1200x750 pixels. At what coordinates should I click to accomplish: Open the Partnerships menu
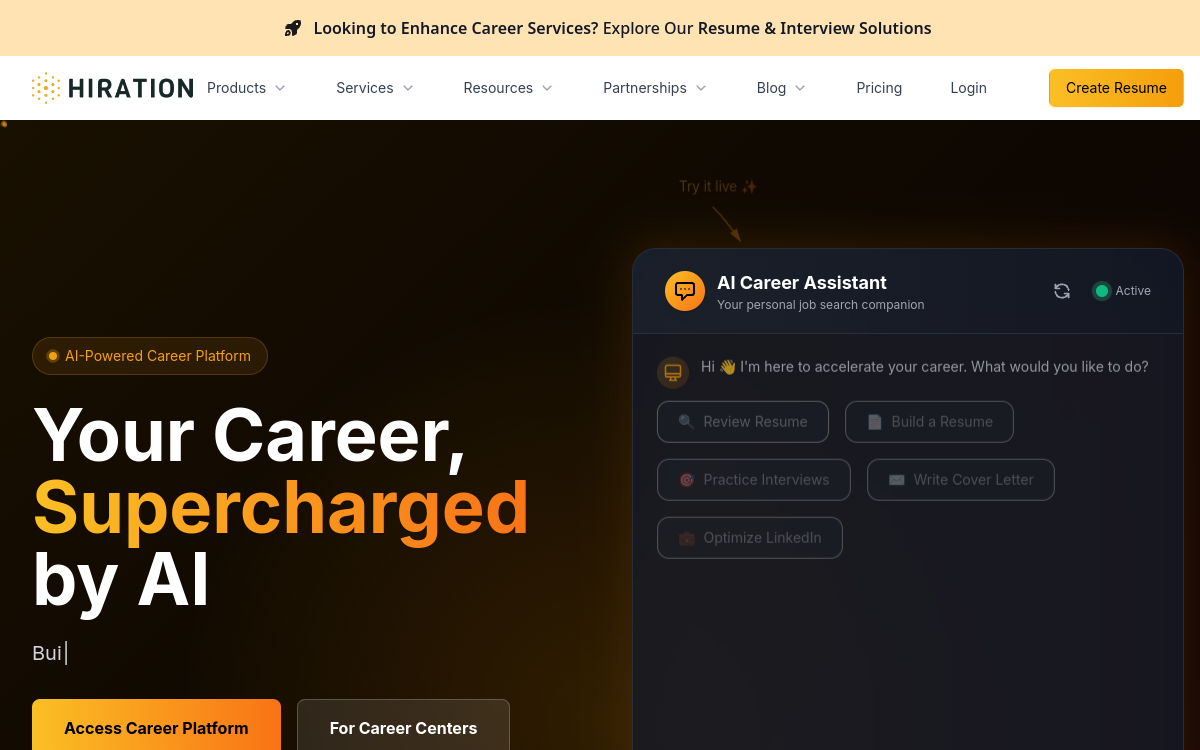[x=655, y=88]
